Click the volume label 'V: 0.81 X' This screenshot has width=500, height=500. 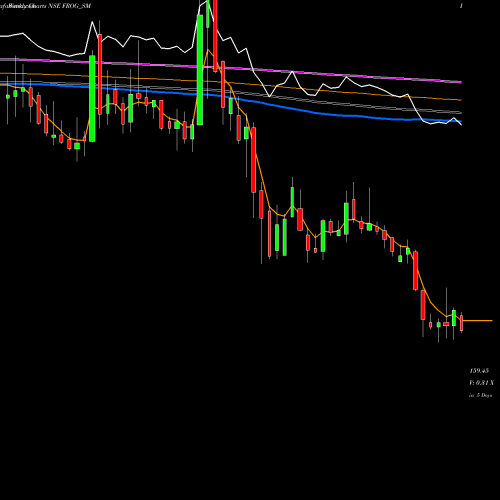click(482, 383)
